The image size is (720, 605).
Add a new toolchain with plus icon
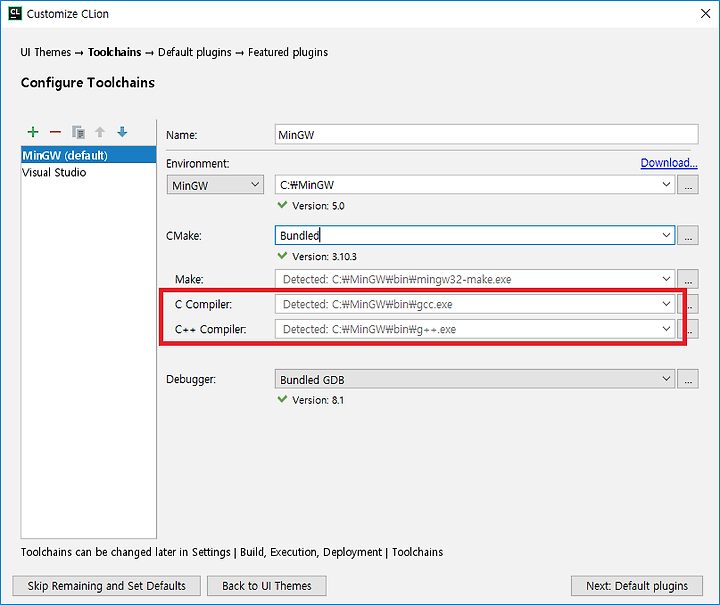pos(33,132)
